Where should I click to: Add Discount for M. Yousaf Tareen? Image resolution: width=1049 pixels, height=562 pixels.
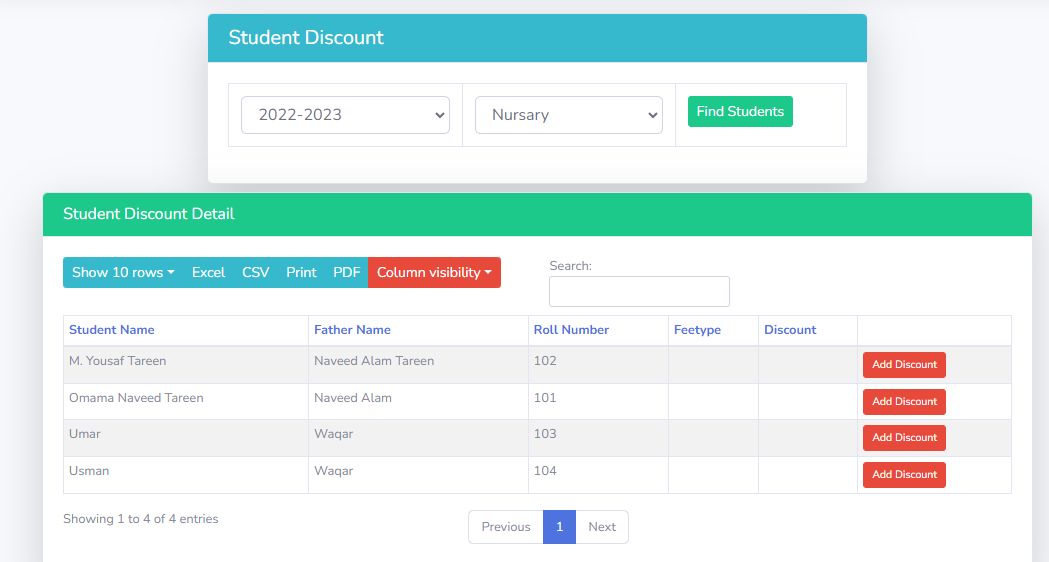[904, 365]
